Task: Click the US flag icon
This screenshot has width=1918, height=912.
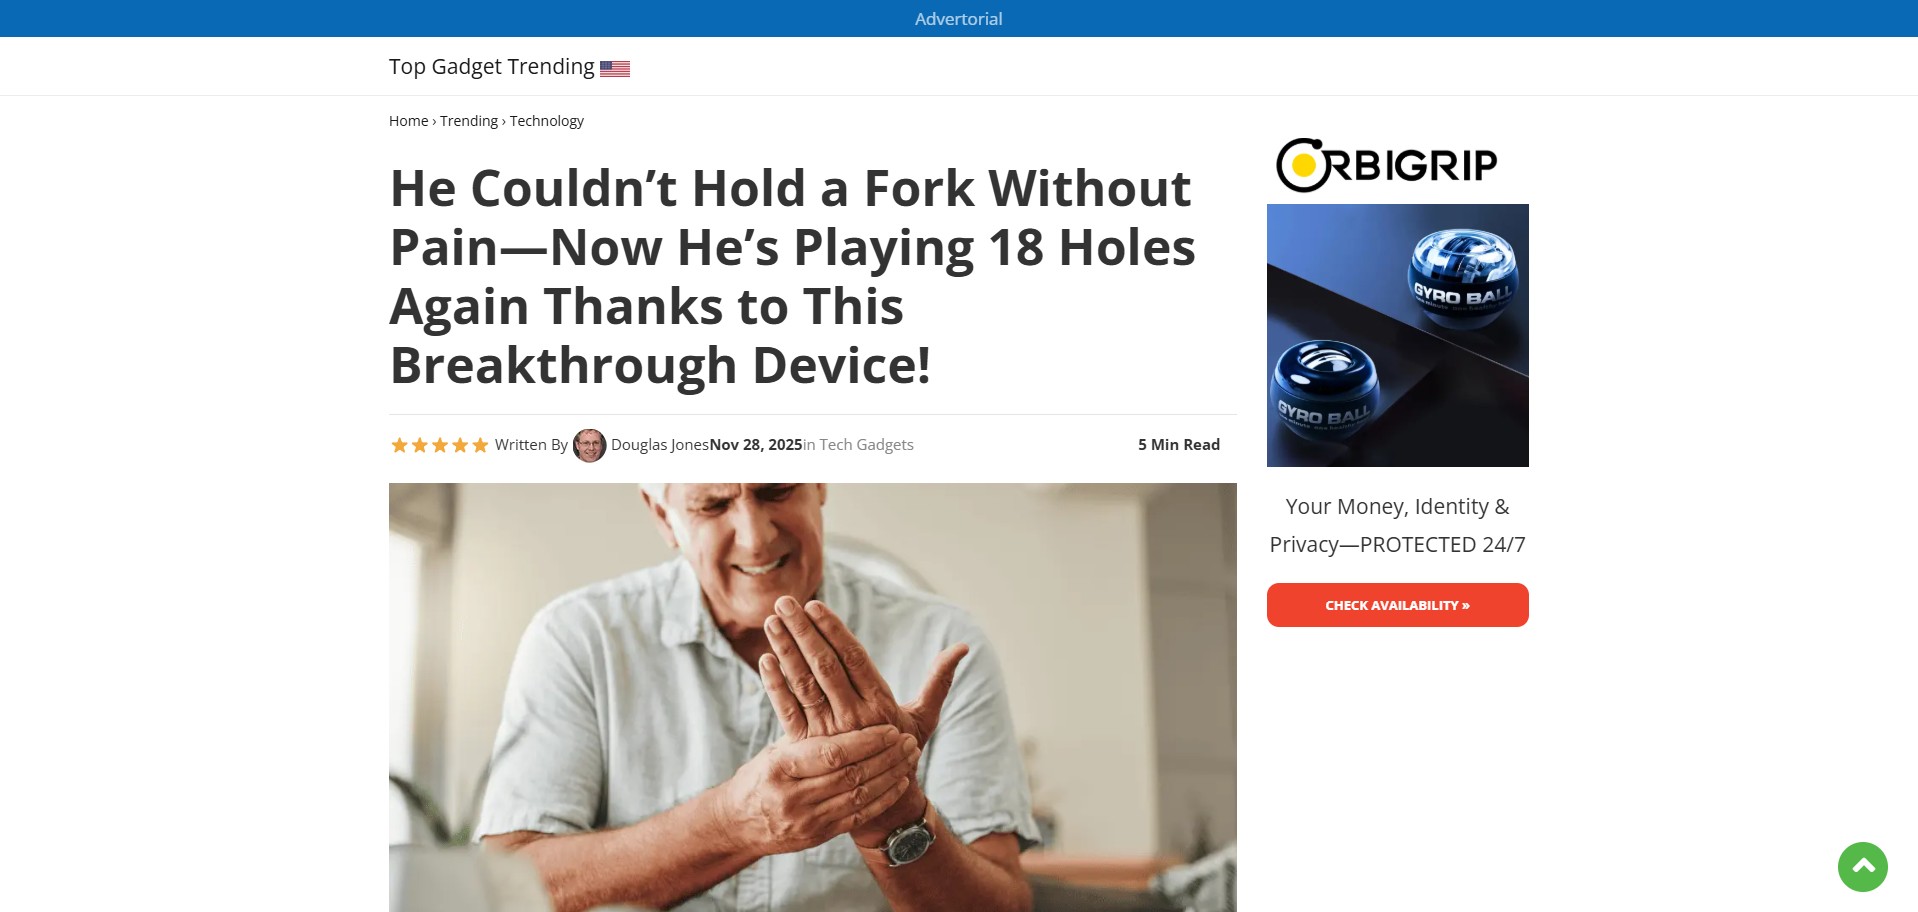Action: pyautogui.click(x=615, y=69)
